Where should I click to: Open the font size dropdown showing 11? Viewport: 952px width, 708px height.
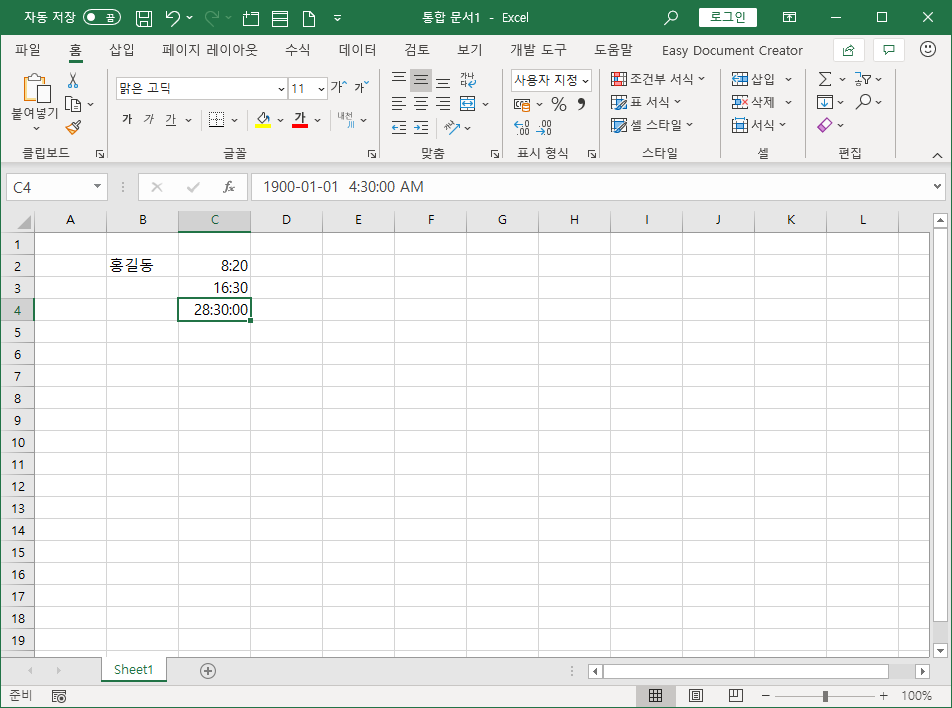[321, 89]
